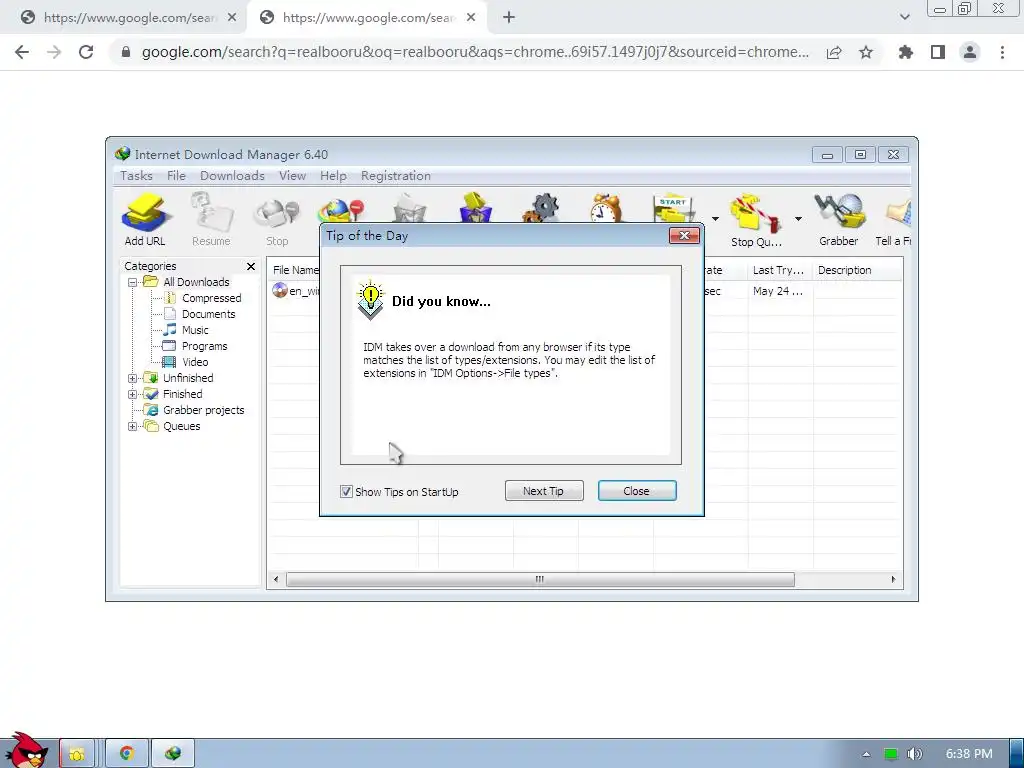Select the Music category
1024x768 pixels.
(x=195, y=330)
